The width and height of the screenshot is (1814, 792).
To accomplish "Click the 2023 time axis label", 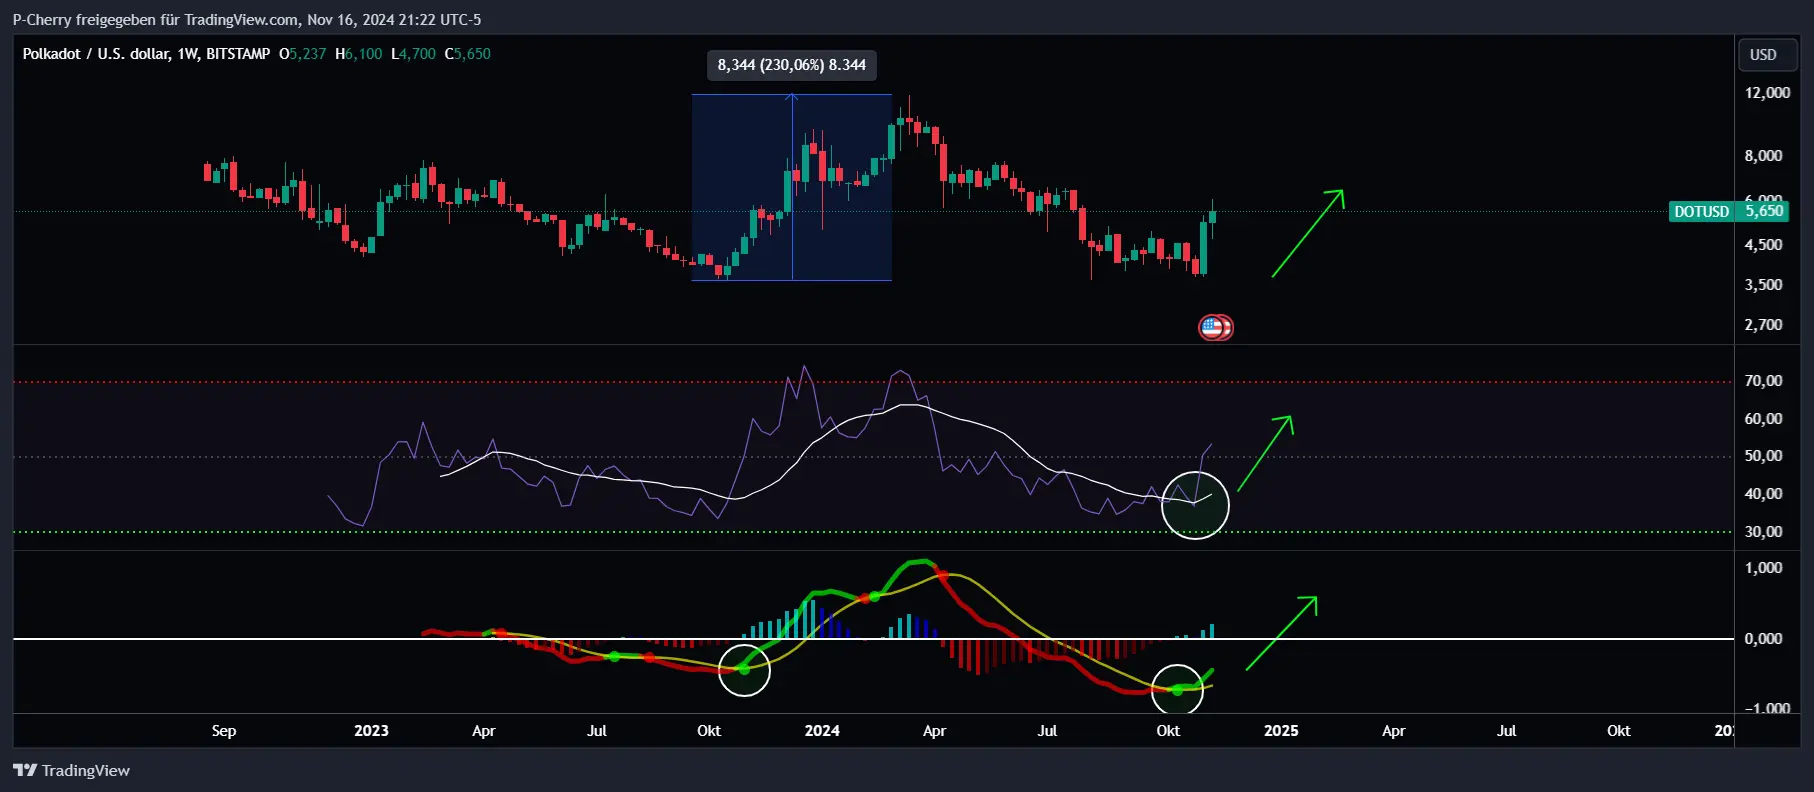I will tap(371, 731).
